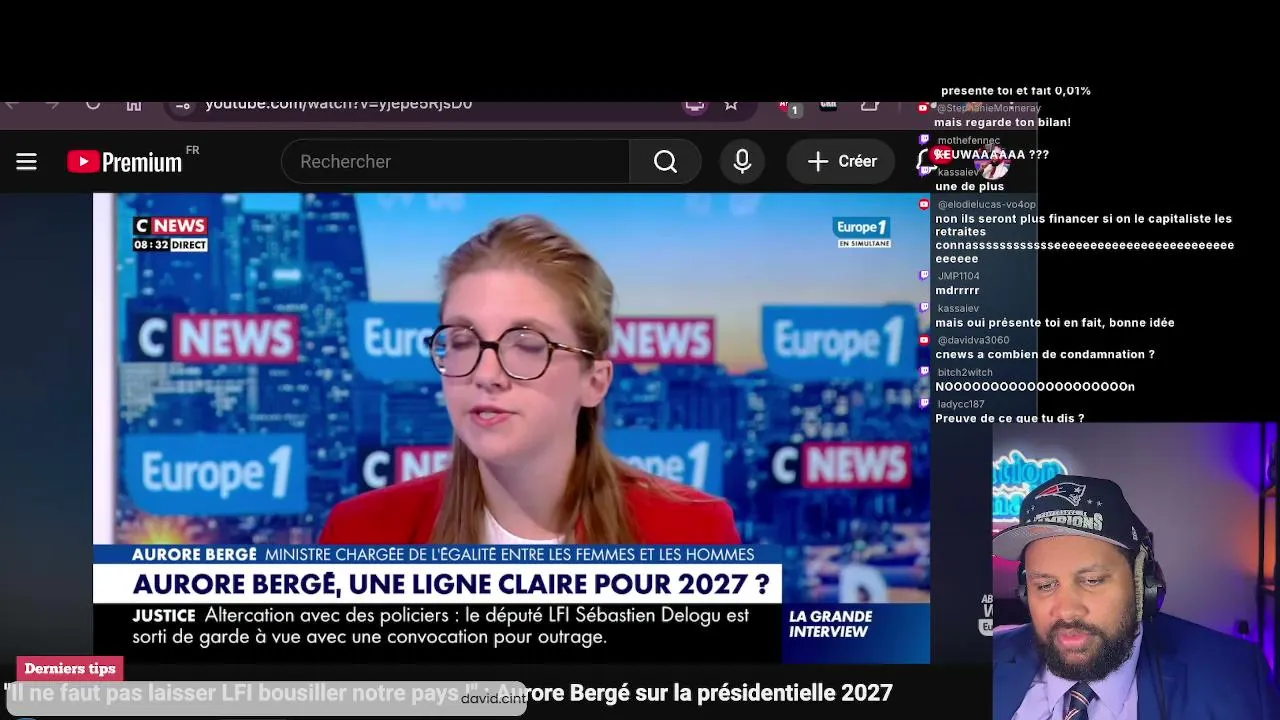Click the 'NOOOOOOOOOn' chat message
Screen dimensions: 1280x720
pos(1035,387)
